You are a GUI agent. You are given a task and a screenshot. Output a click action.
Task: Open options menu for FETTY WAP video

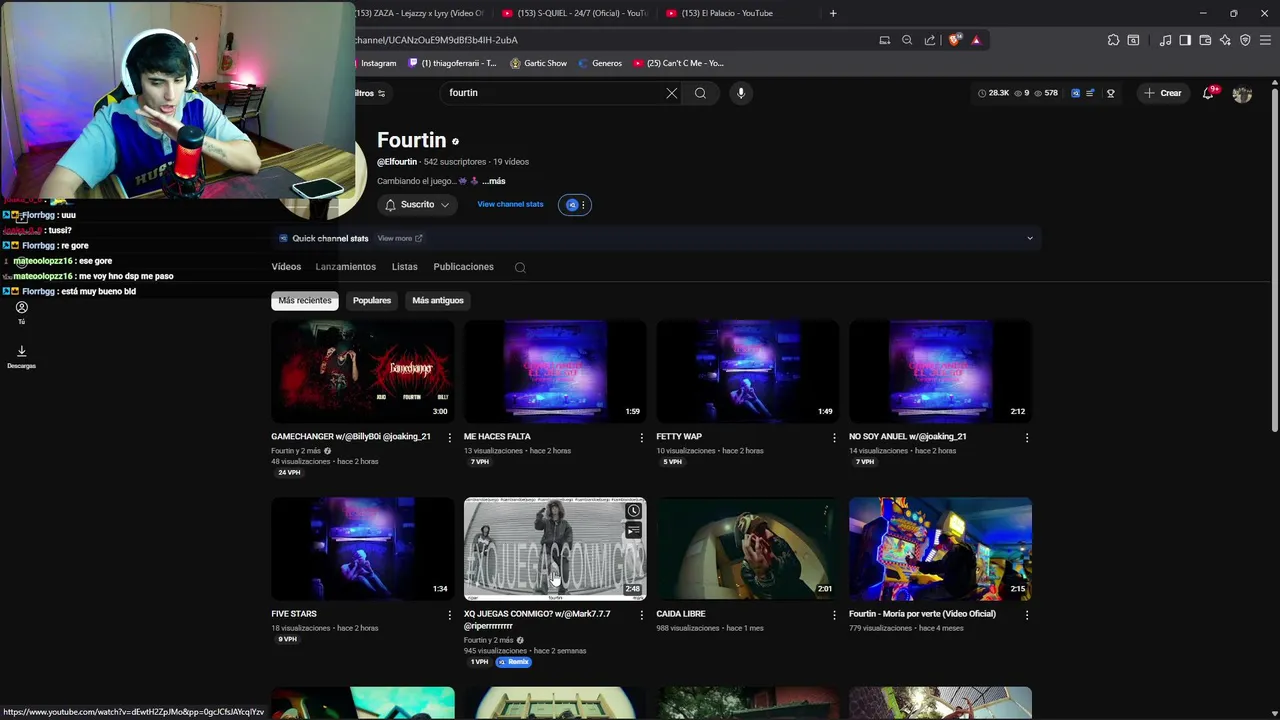(x=834, y=437)
